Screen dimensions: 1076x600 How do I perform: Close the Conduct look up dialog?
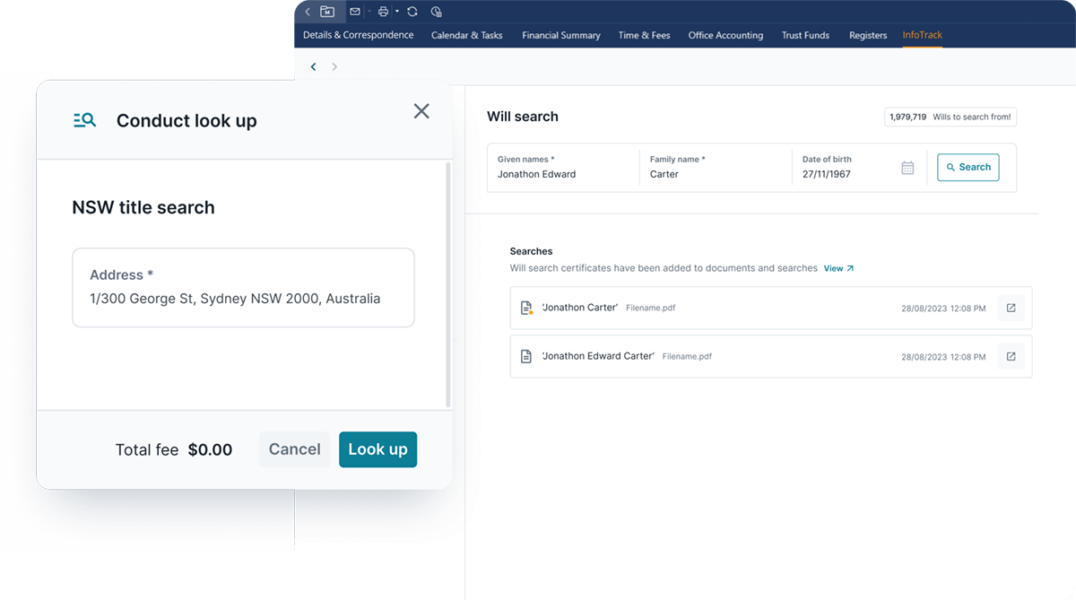[x=421, y=111]
